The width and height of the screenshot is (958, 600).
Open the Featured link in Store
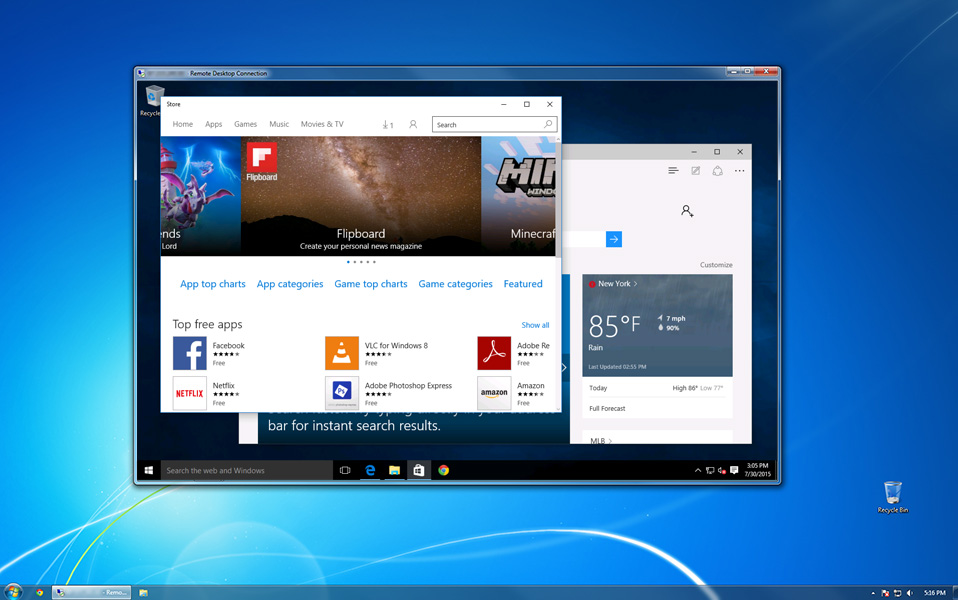pos(523,284)
